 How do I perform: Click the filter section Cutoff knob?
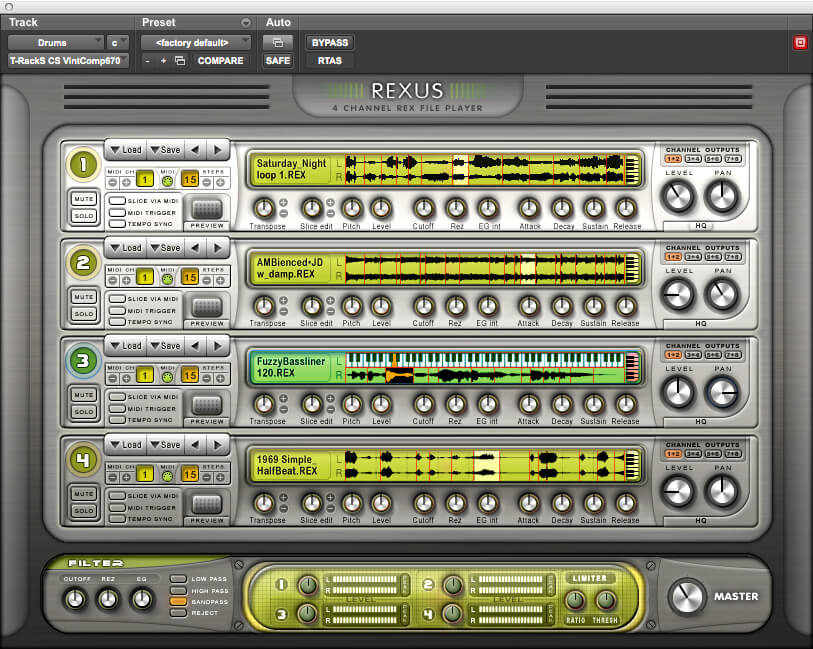coord(75,600)
